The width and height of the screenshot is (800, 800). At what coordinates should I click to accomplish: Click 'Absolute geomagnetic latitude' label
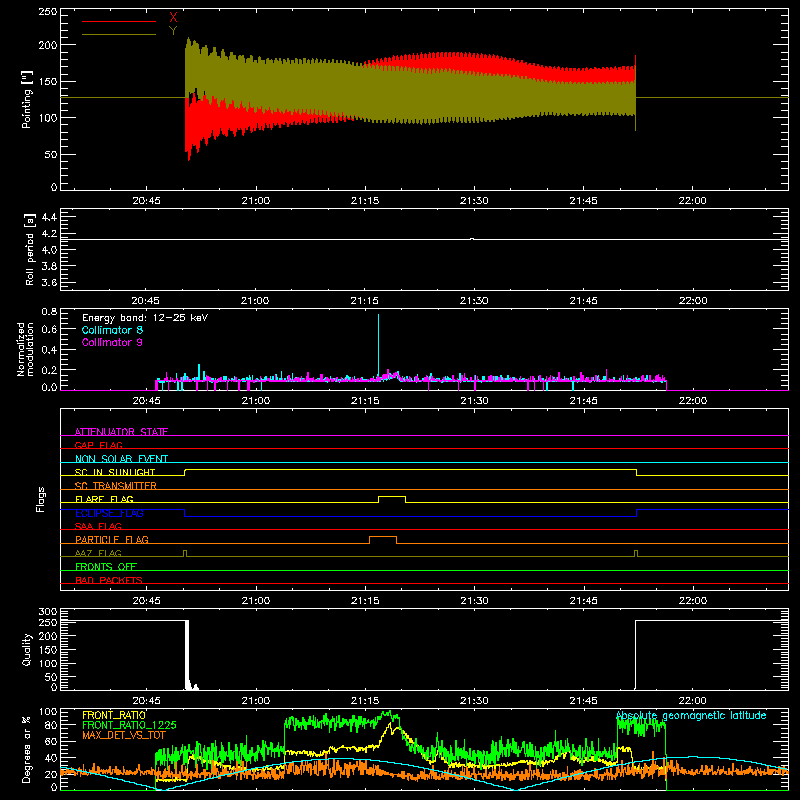[x=691, y=715]
